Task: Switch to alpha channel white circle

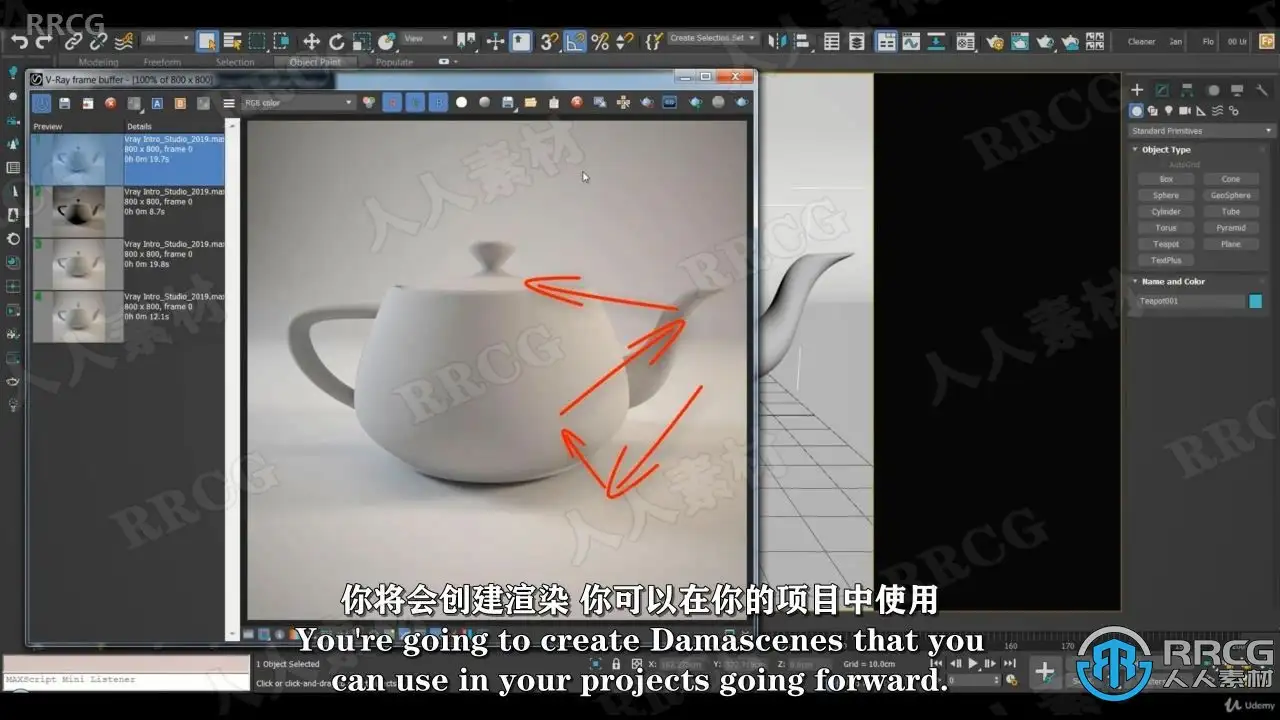Action: coord(461,102)
